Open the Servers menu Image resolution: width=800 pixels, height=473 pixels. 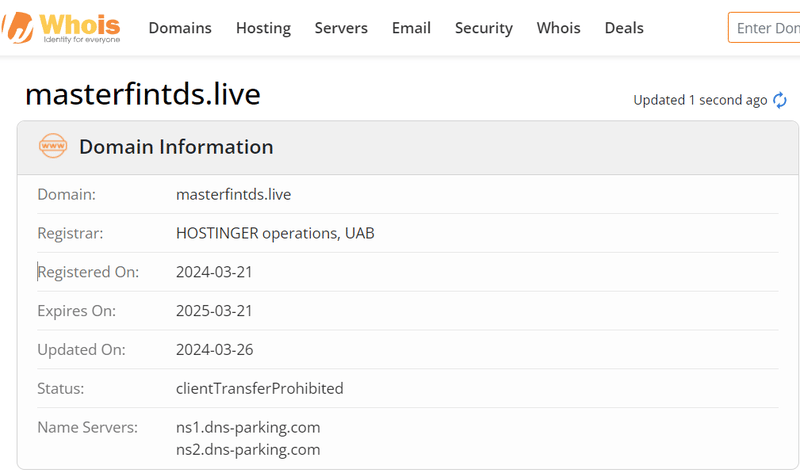point(341,28)
